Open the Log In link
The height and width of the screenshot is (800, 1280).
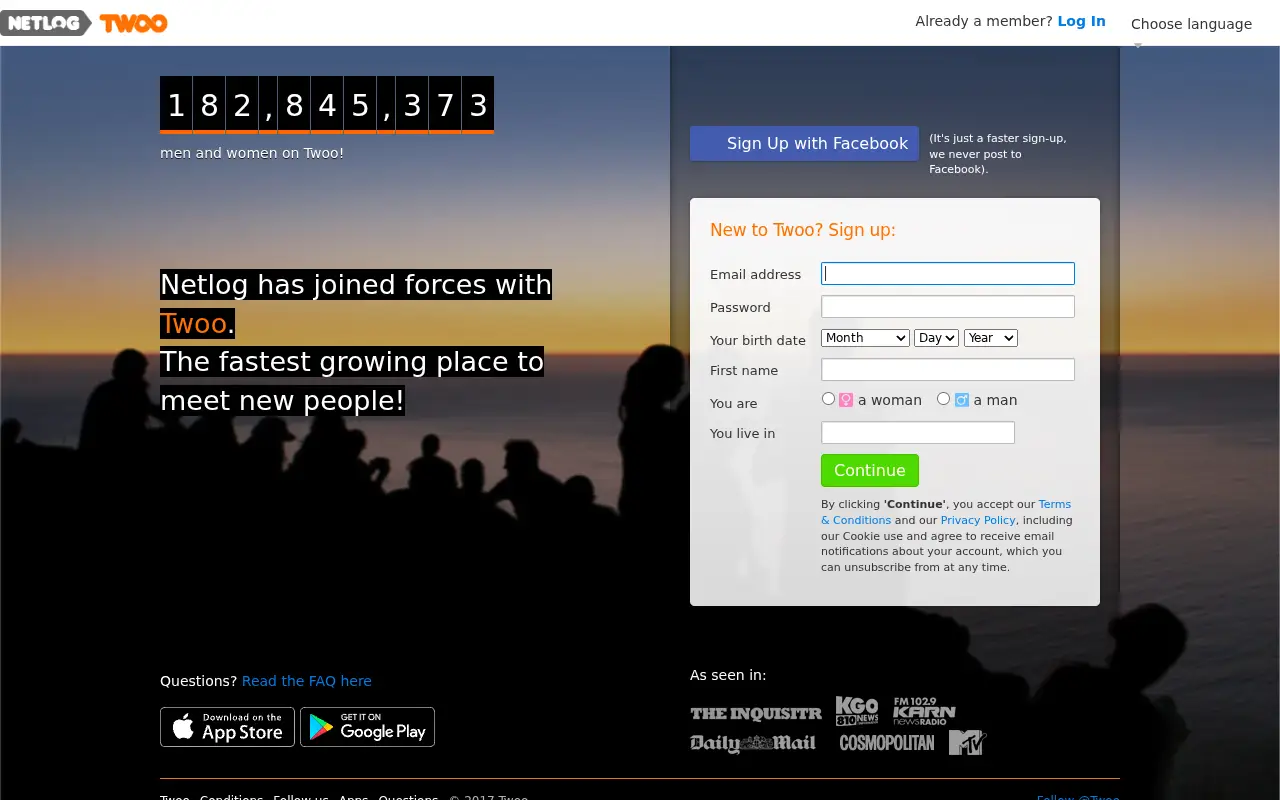coord(1081,21)
